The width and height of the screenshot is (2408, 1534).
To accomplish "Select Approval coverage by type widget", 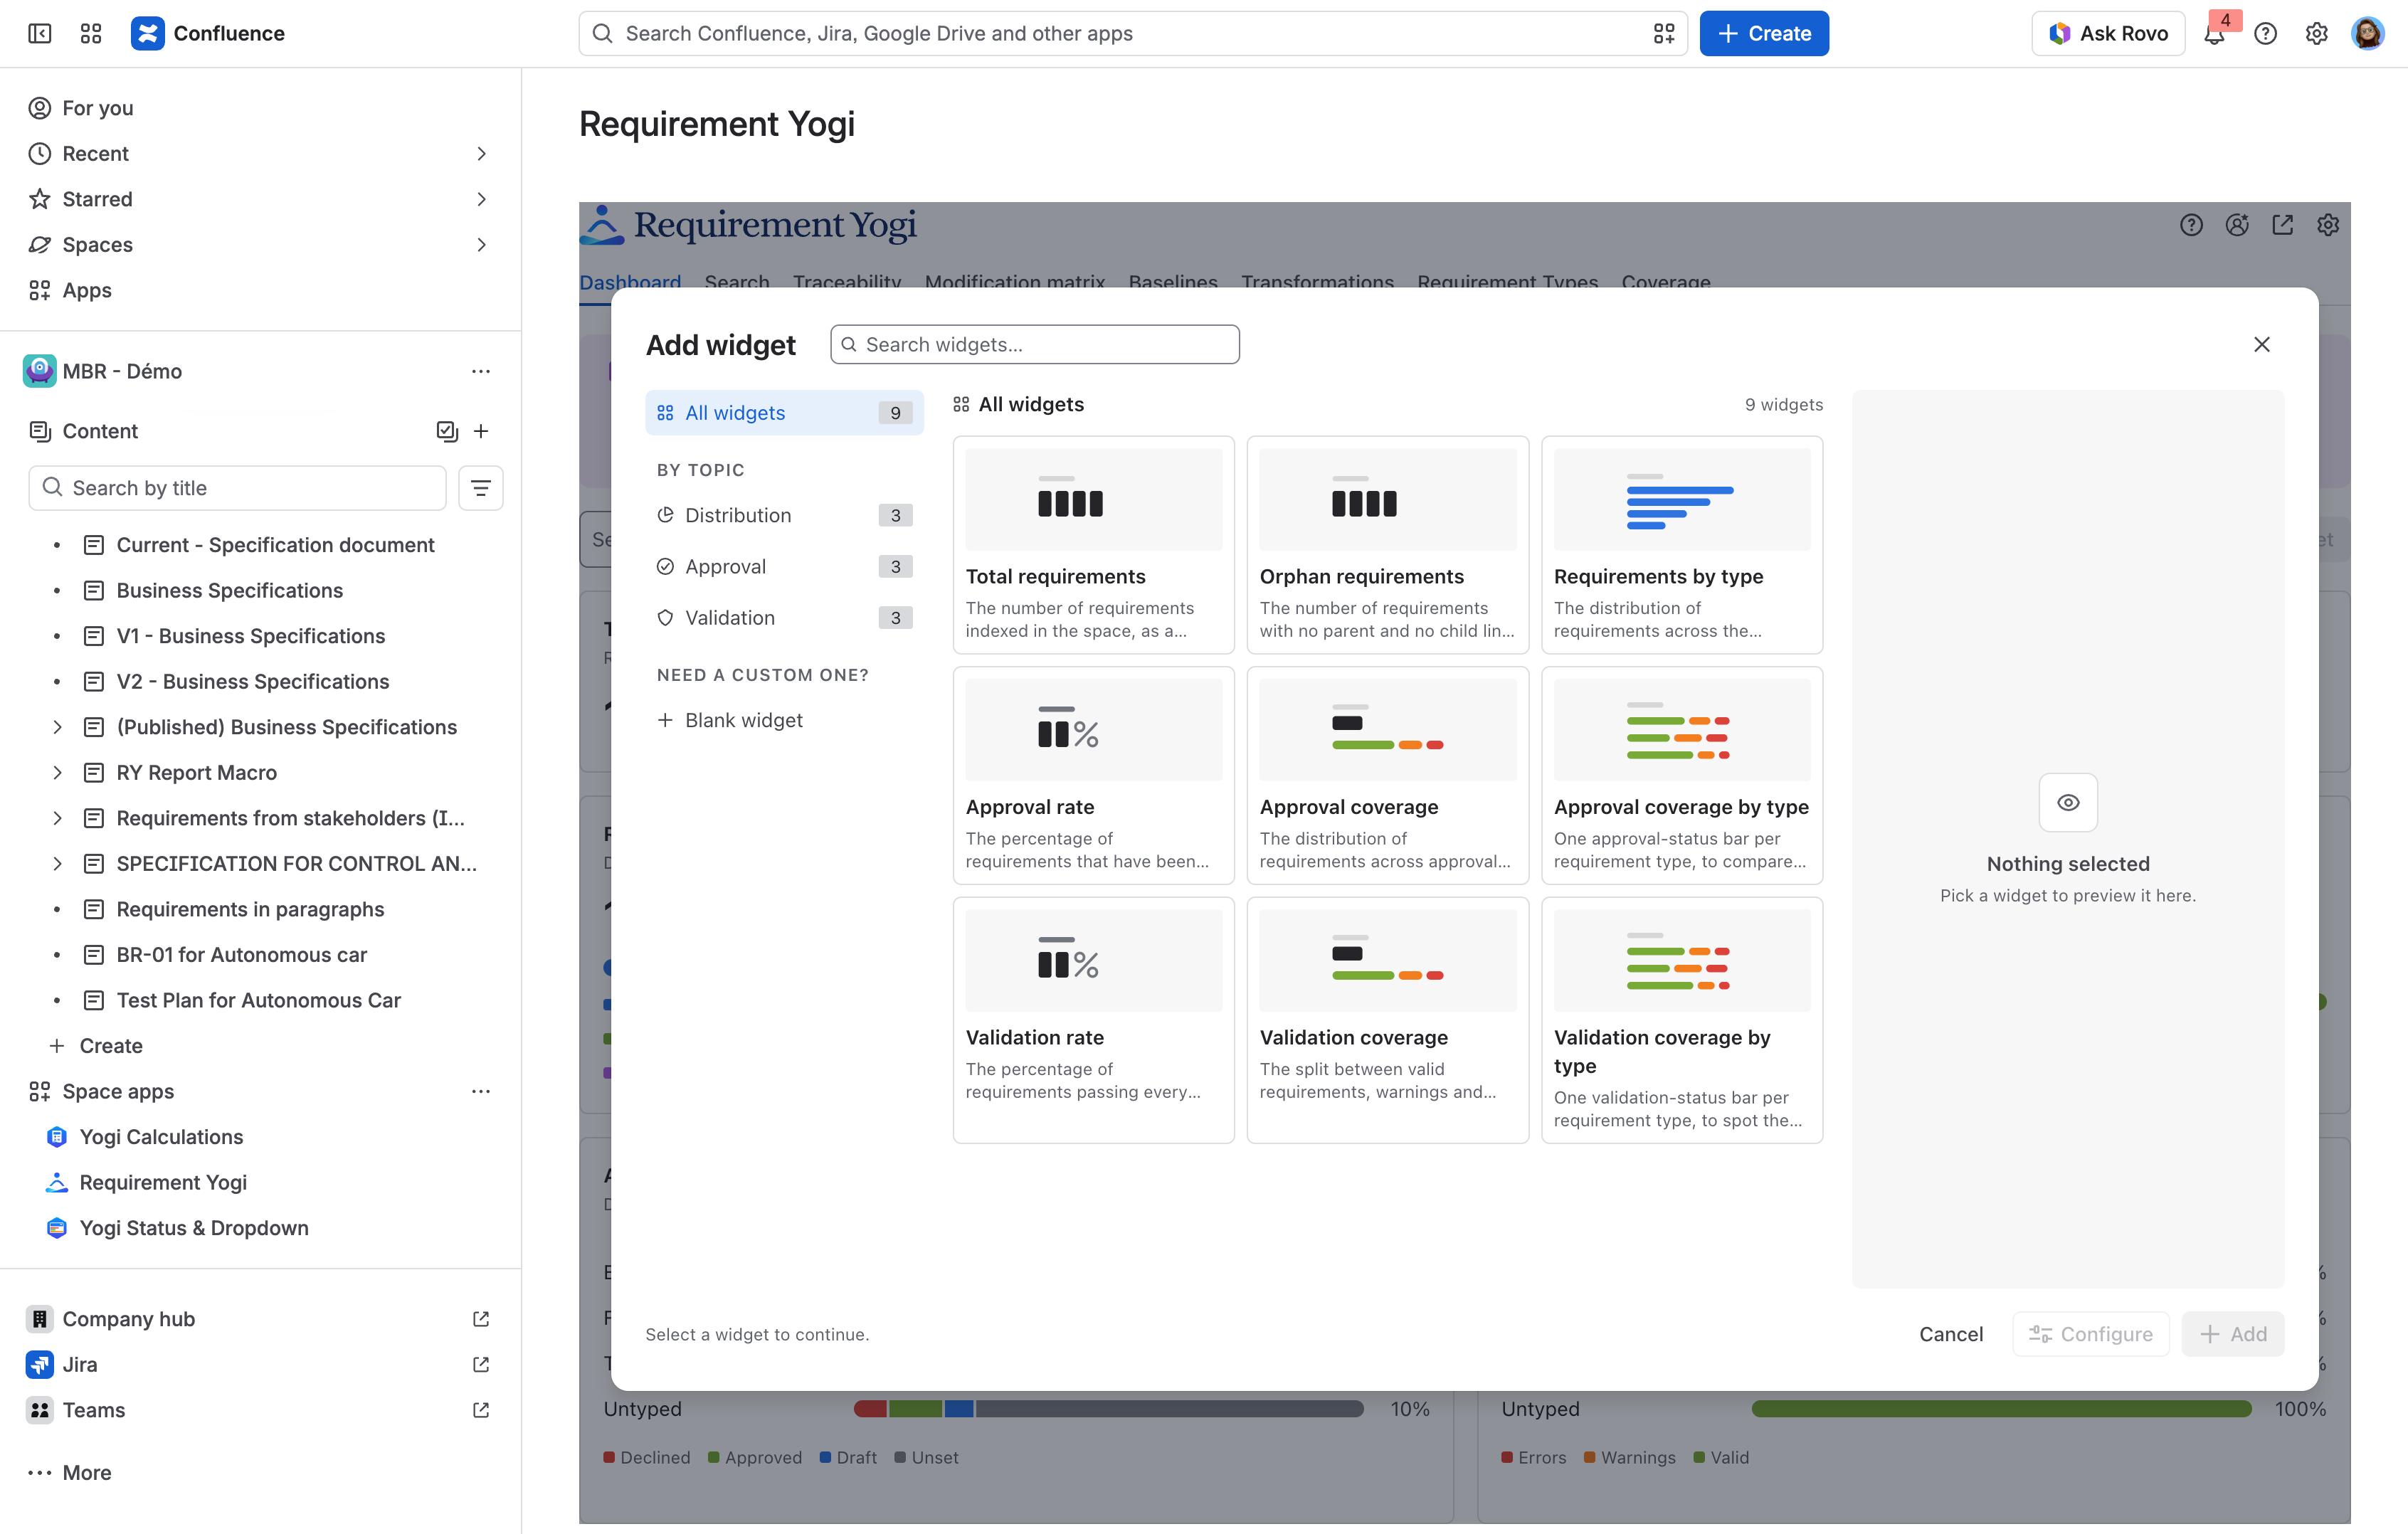I will click(1682, 776).
